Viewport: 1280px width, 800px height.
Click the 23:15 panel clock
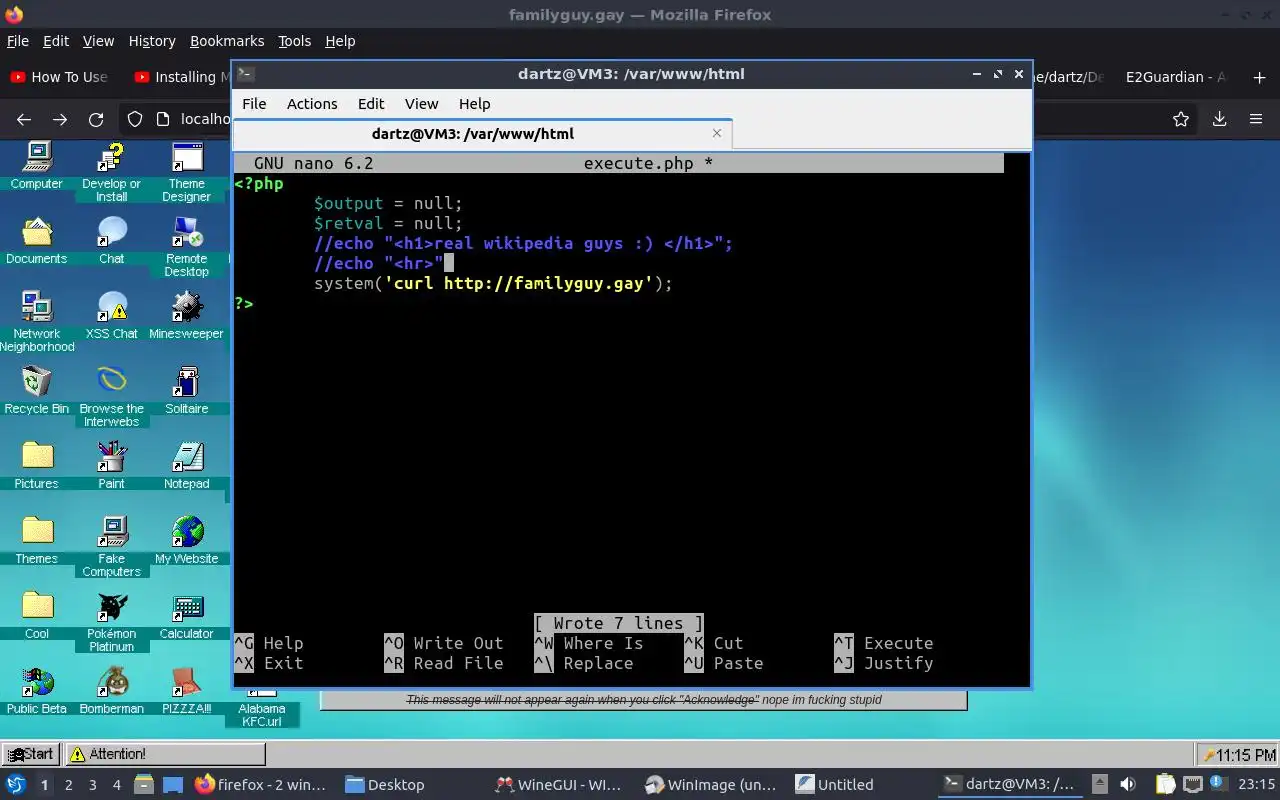(x=1256, y=785)
